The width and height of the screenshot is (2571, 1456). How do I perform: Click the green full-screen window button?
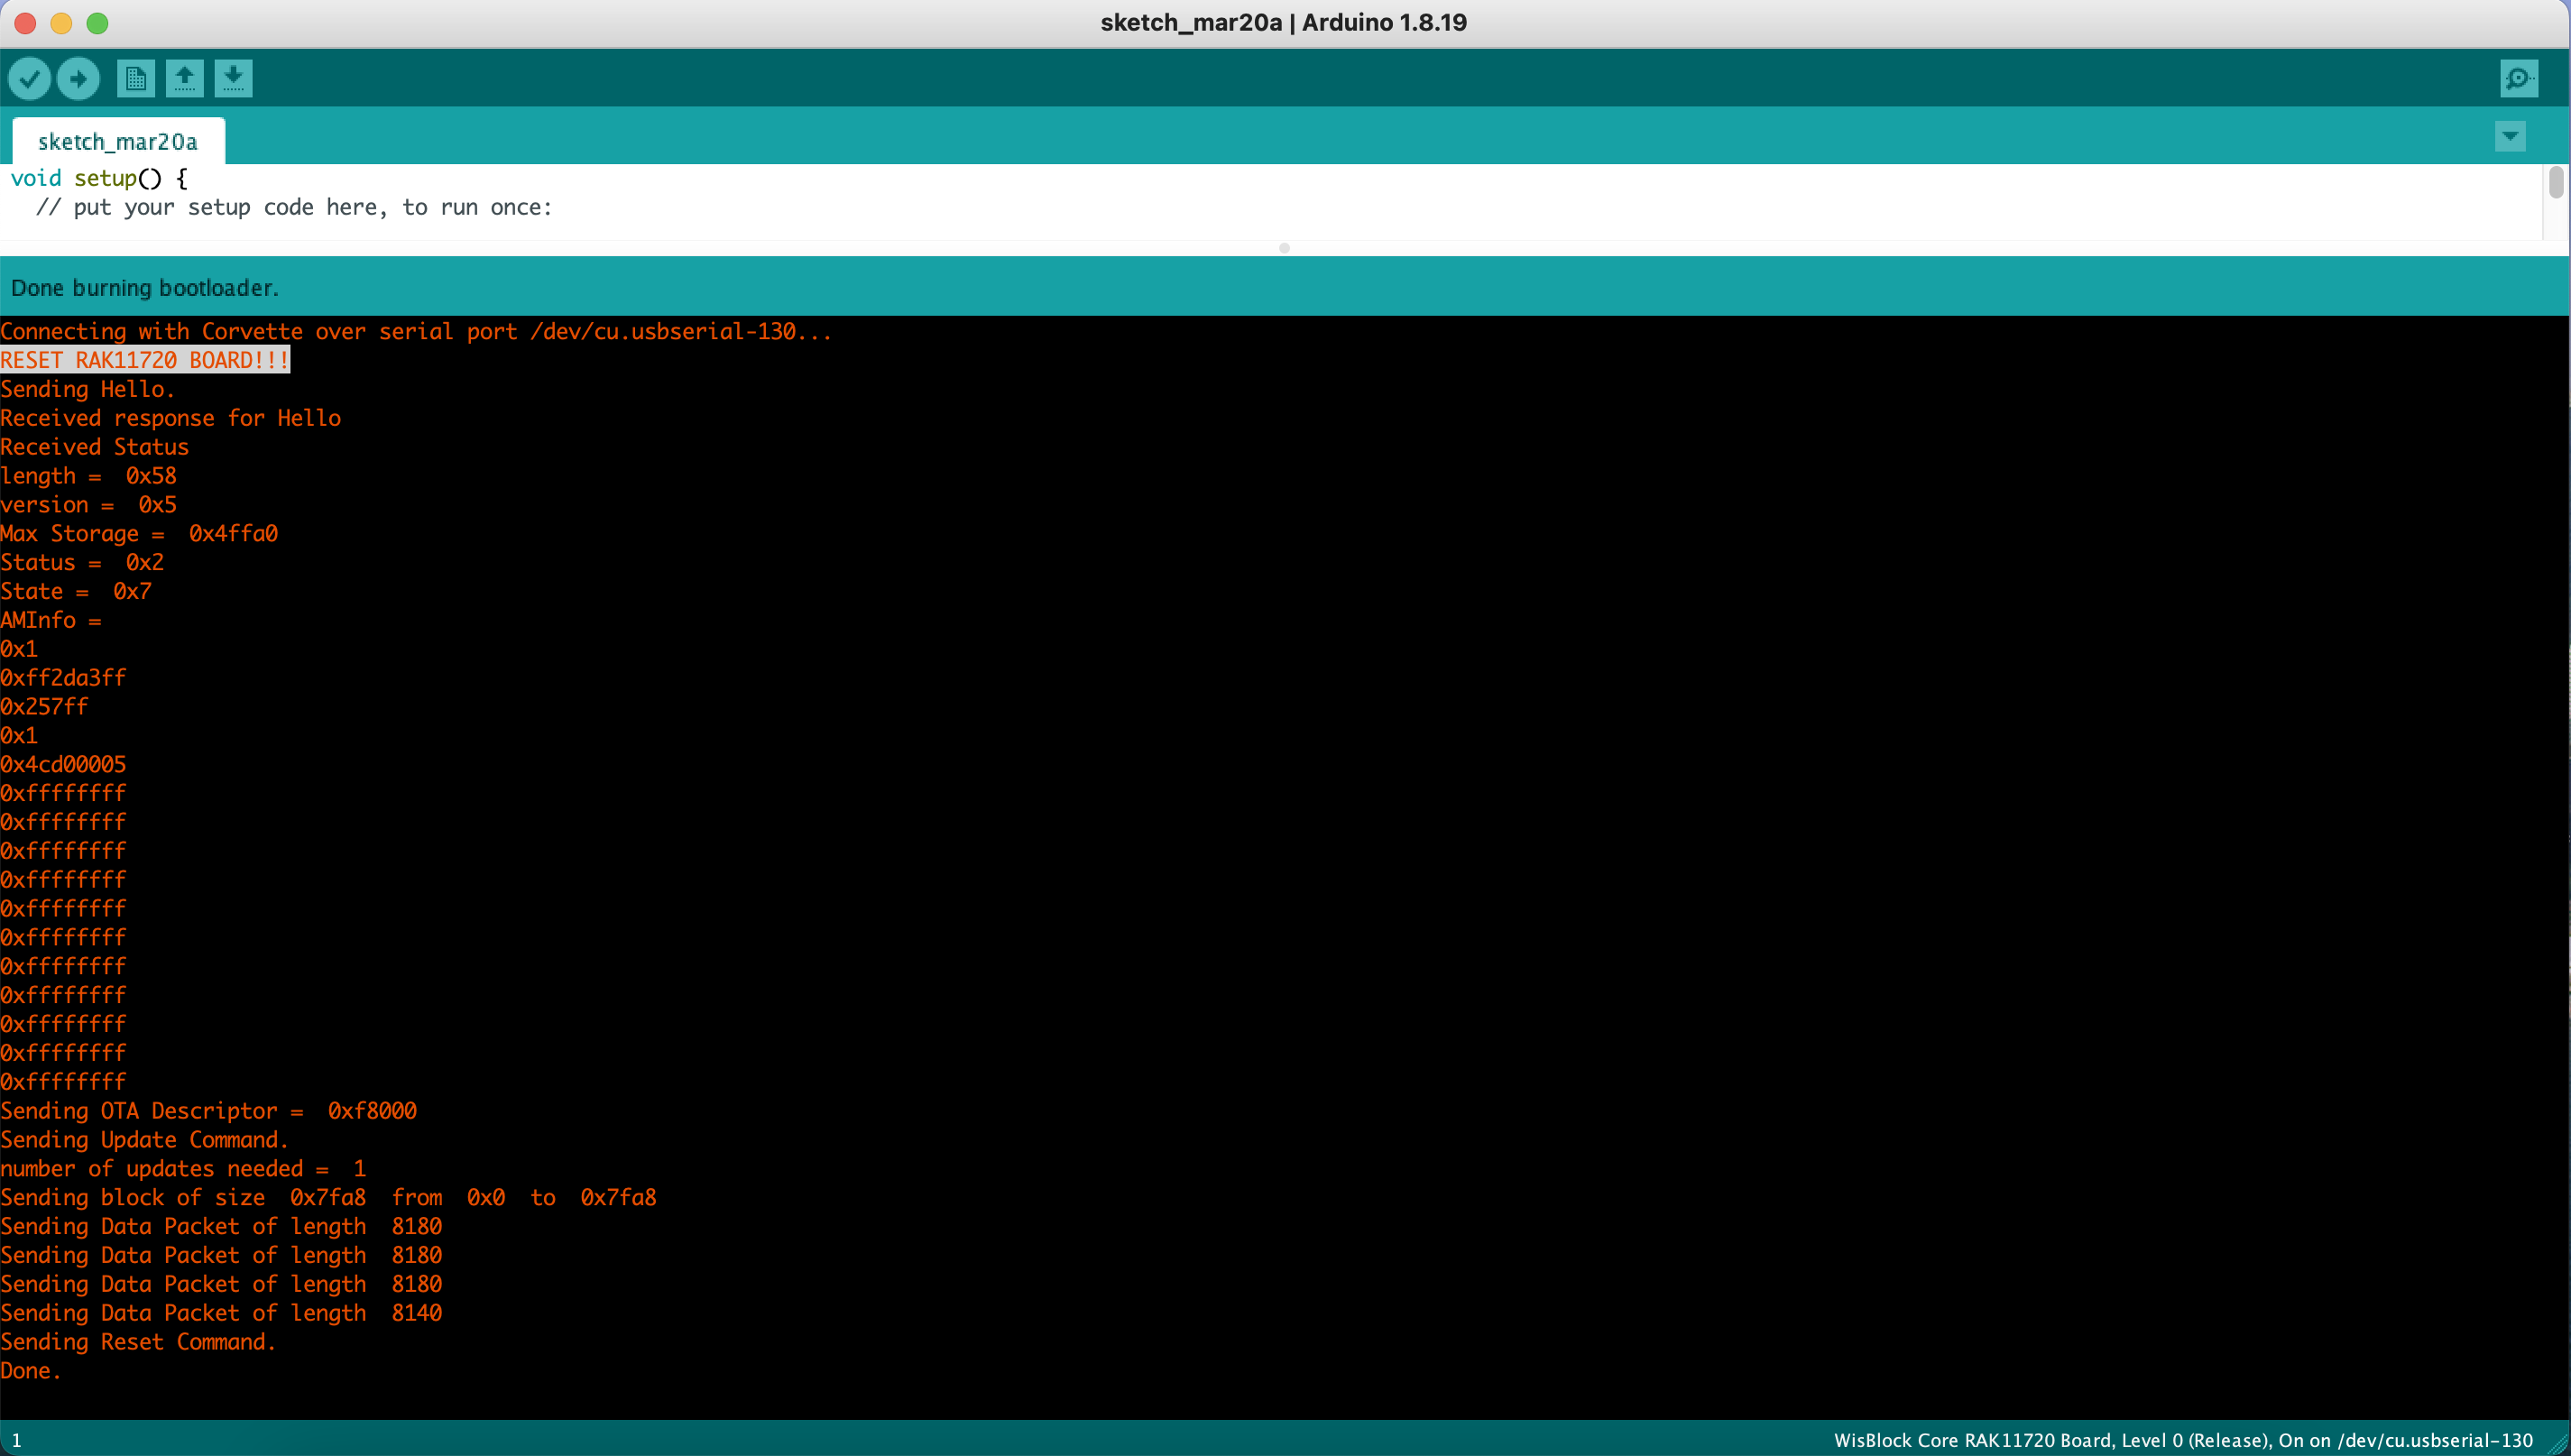point(97,22)
